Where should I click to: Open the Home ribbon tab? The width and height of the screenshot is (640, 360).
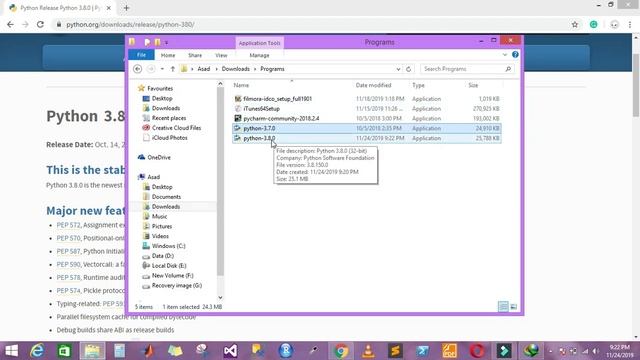point(168,55)
